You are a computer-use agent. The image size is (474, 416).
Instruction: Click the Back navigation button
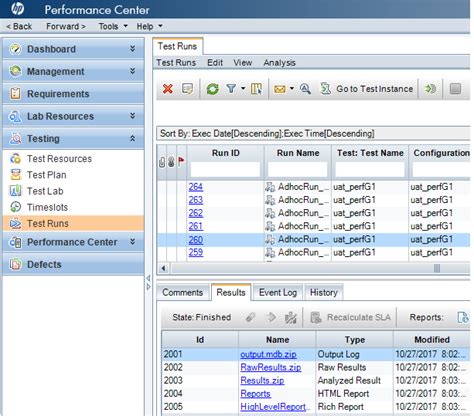tap(19, 26)
